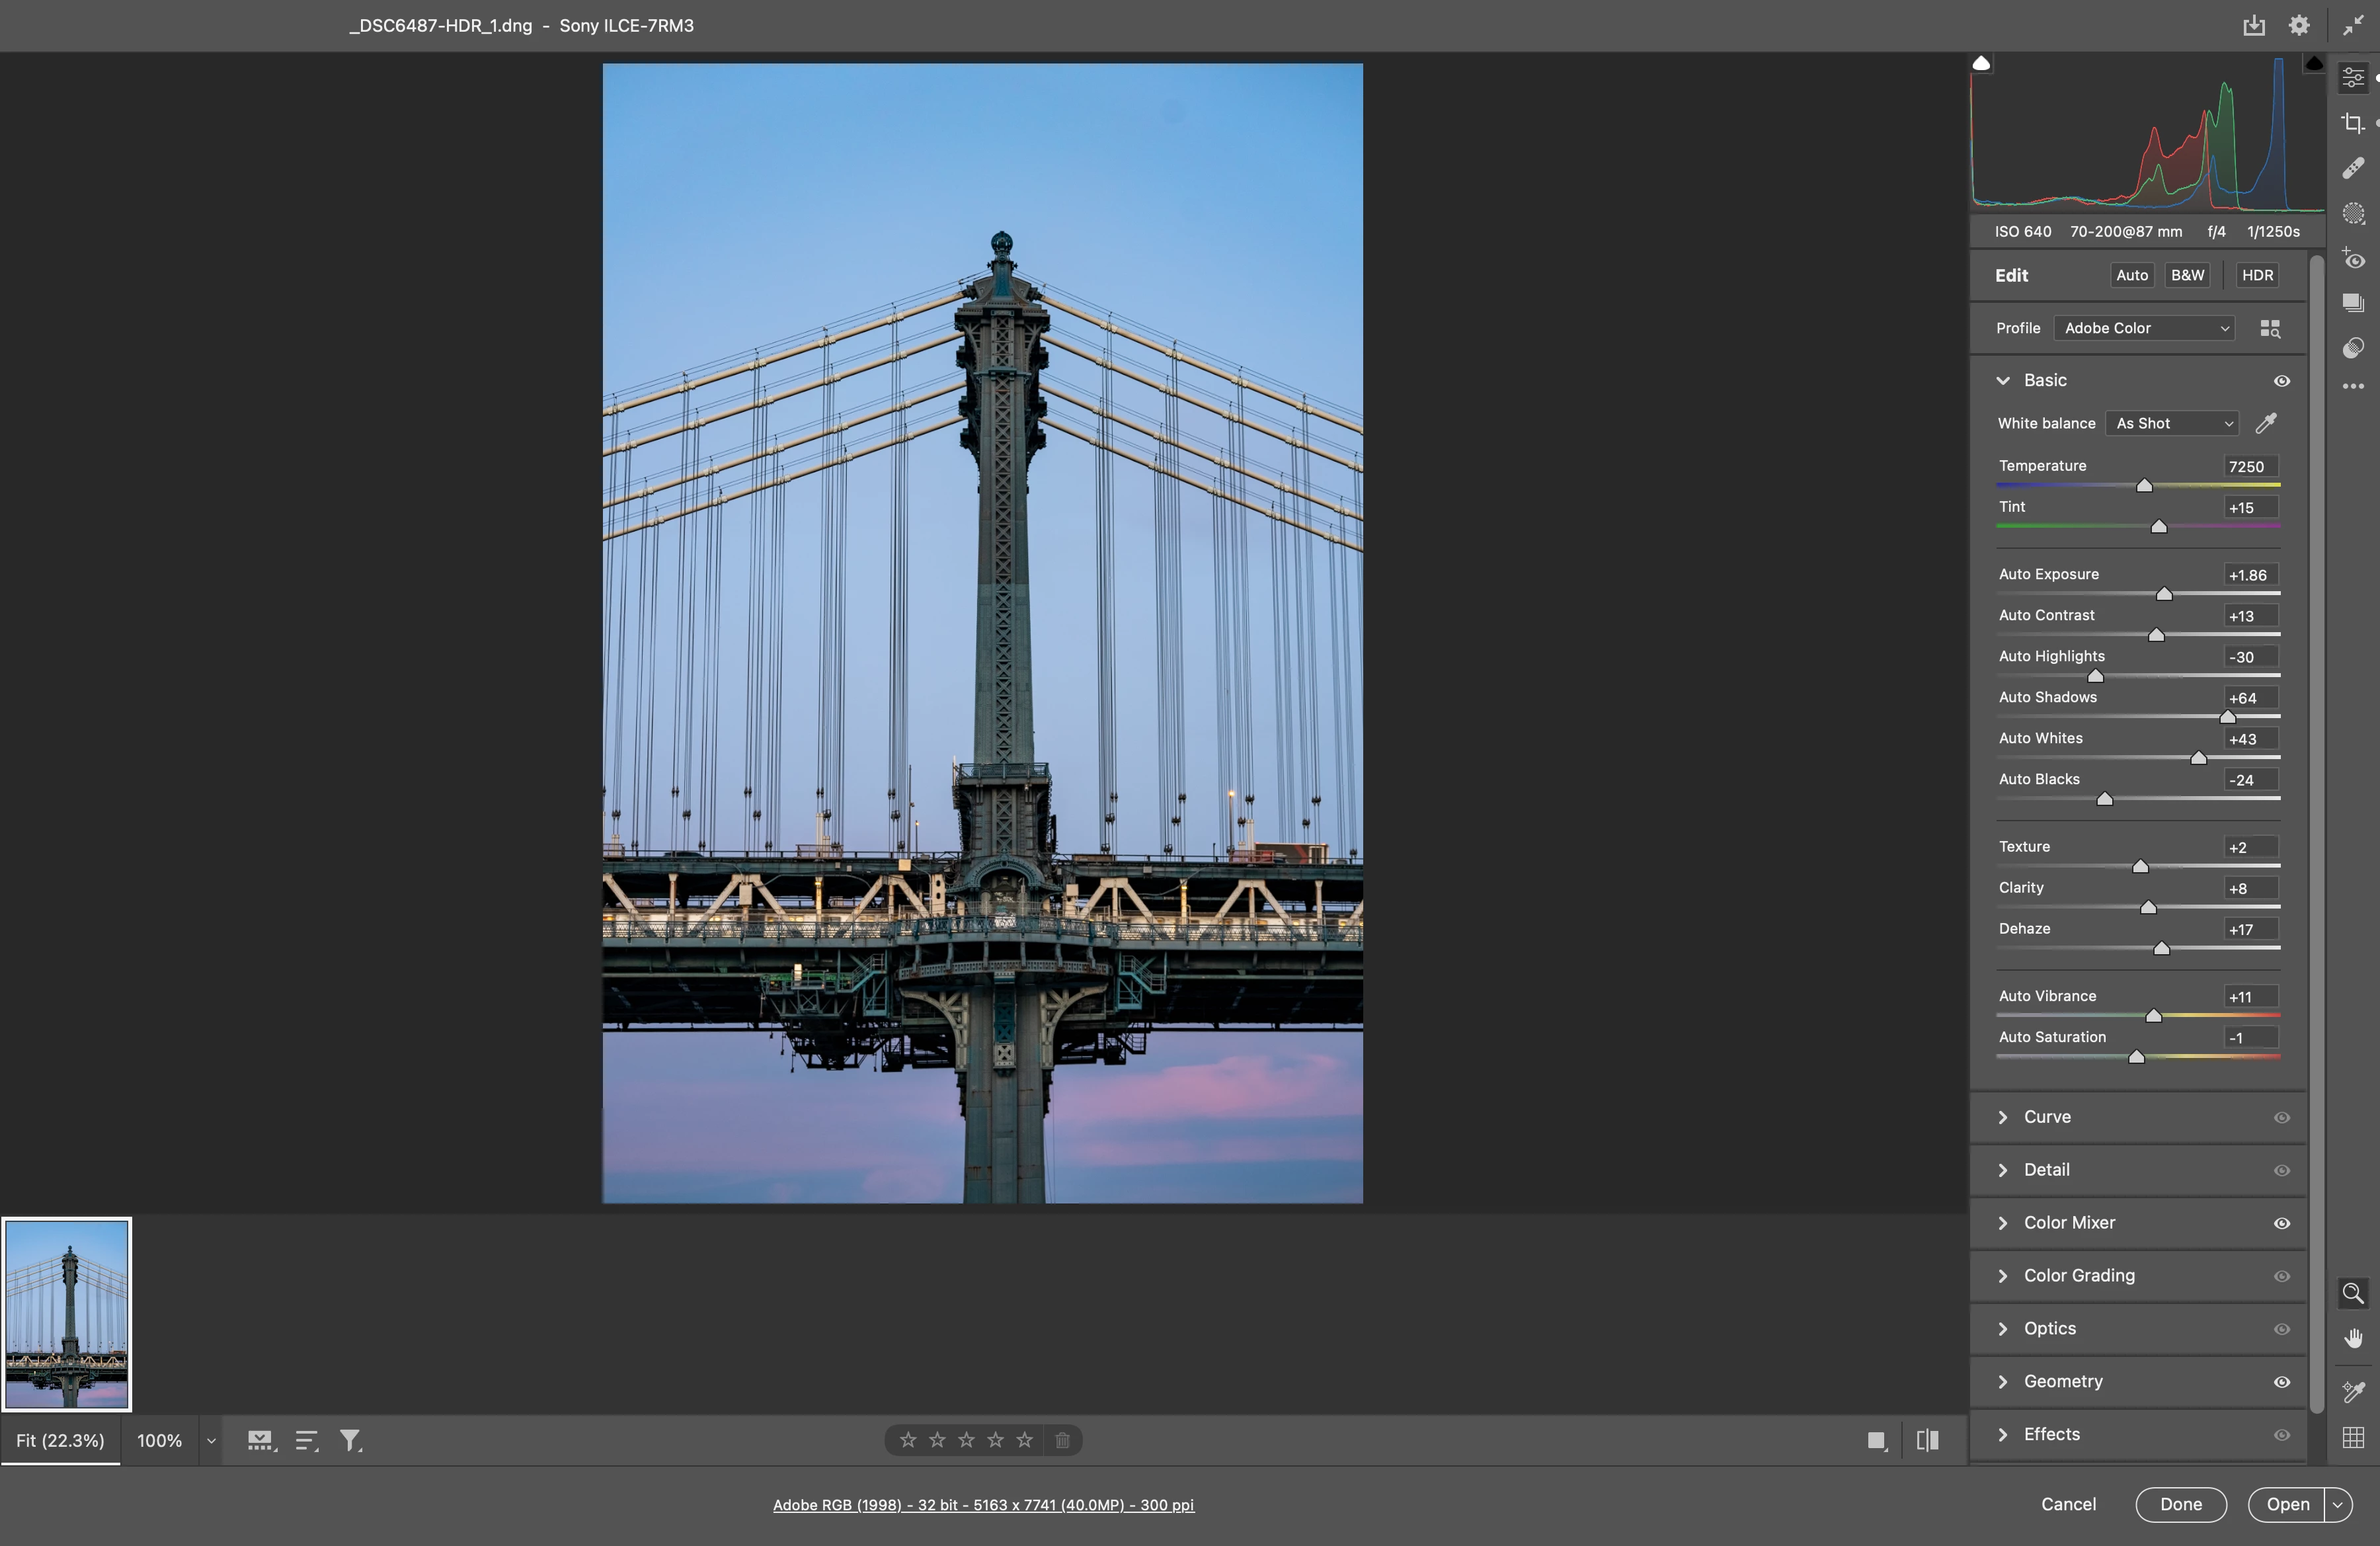Click the HDR edit mode button
The width and height of the screenshot is (2380, 1546).
click(2256, 275)
